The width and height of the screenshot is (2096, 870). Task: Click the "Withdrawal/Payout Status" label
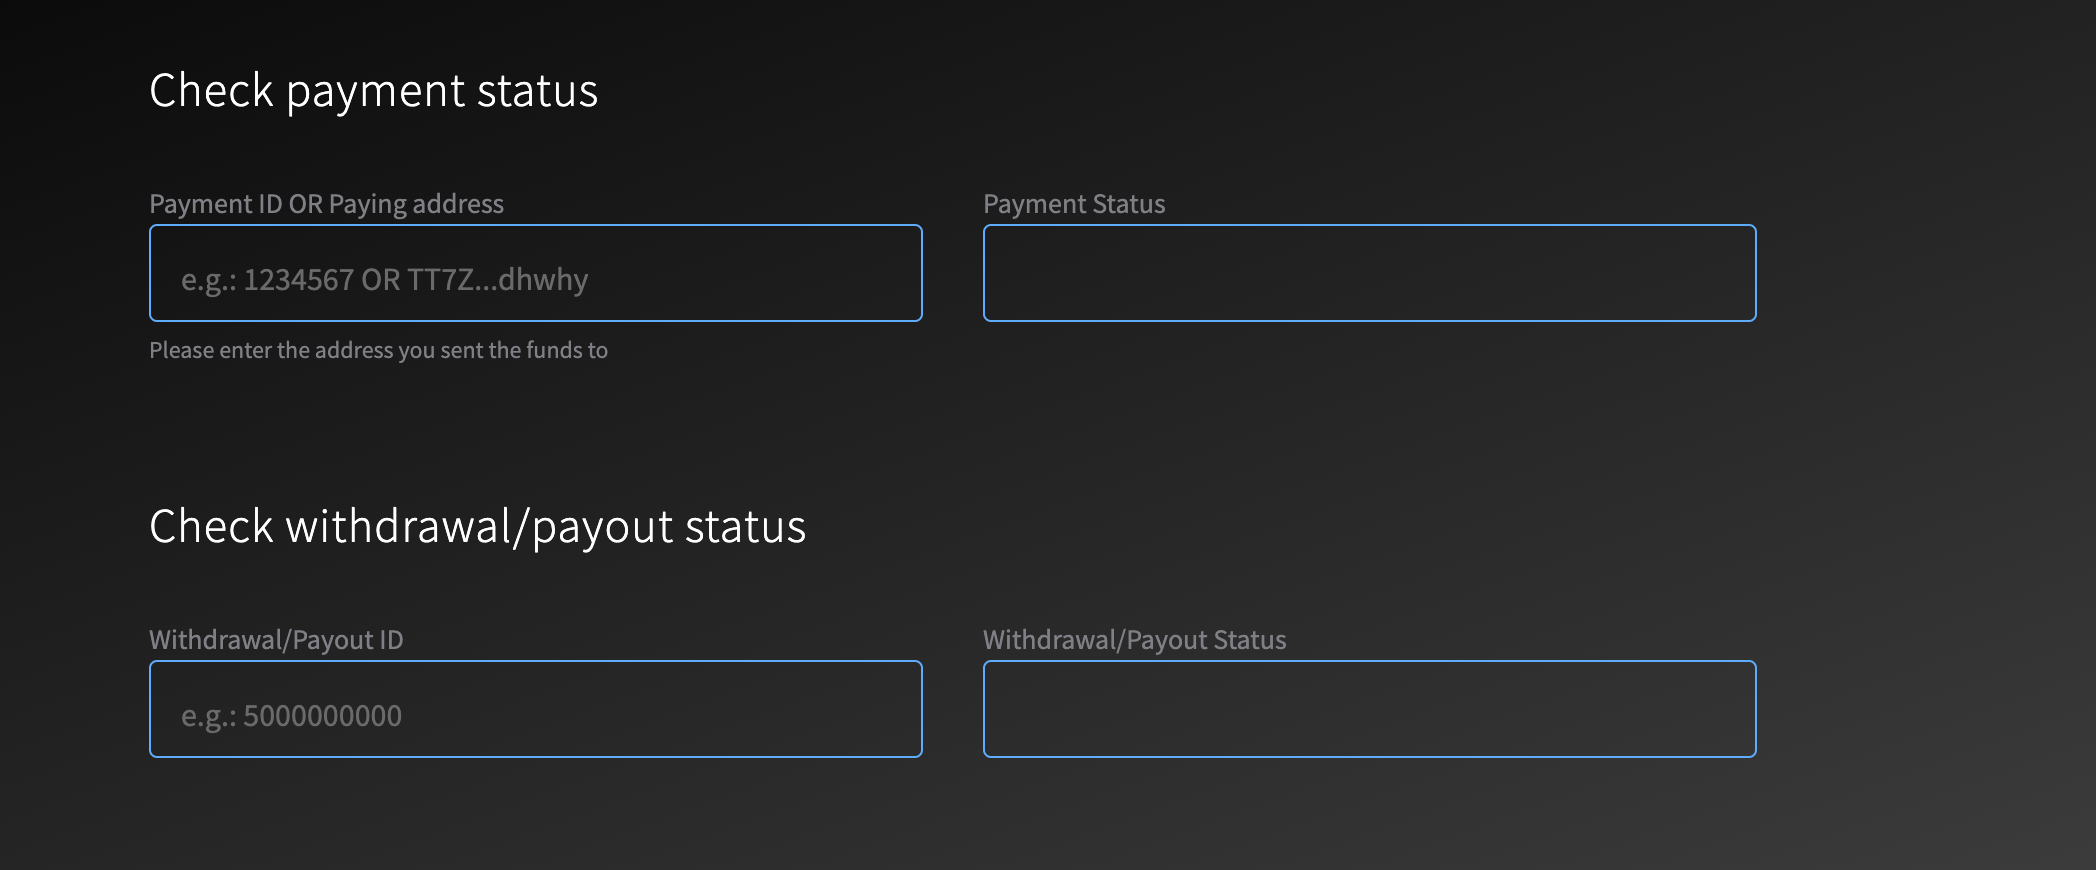point(1134,640)
